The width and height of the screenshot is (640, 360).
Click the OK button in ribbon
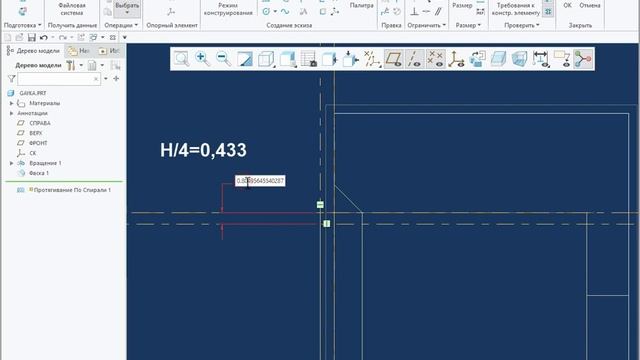(567, 5)
